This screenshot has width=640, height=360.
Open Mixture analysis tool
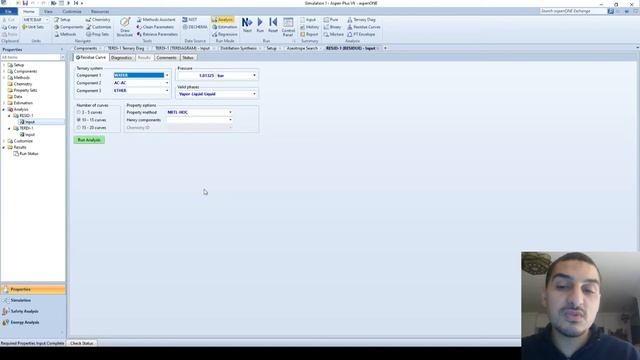coord(333,34)
